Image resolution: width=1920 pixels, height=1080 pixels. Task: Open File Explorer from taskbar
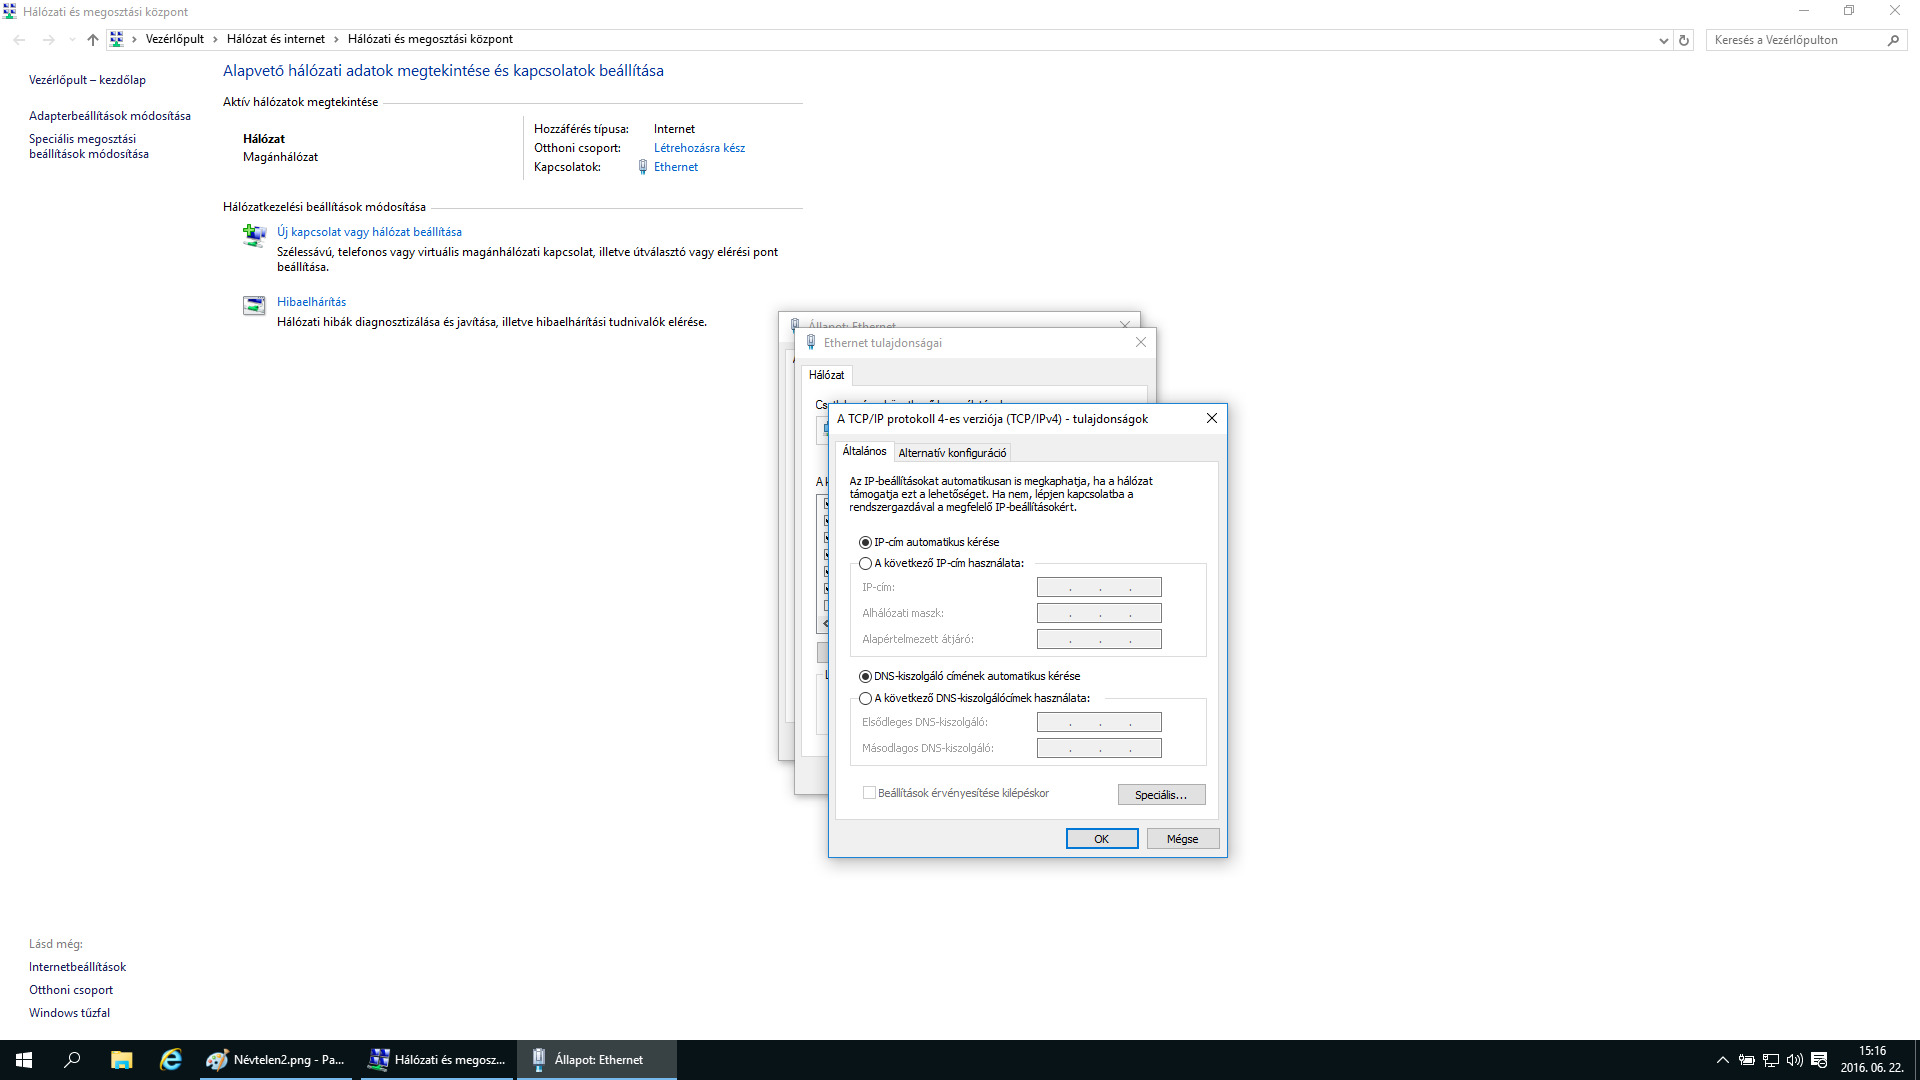121,1060
